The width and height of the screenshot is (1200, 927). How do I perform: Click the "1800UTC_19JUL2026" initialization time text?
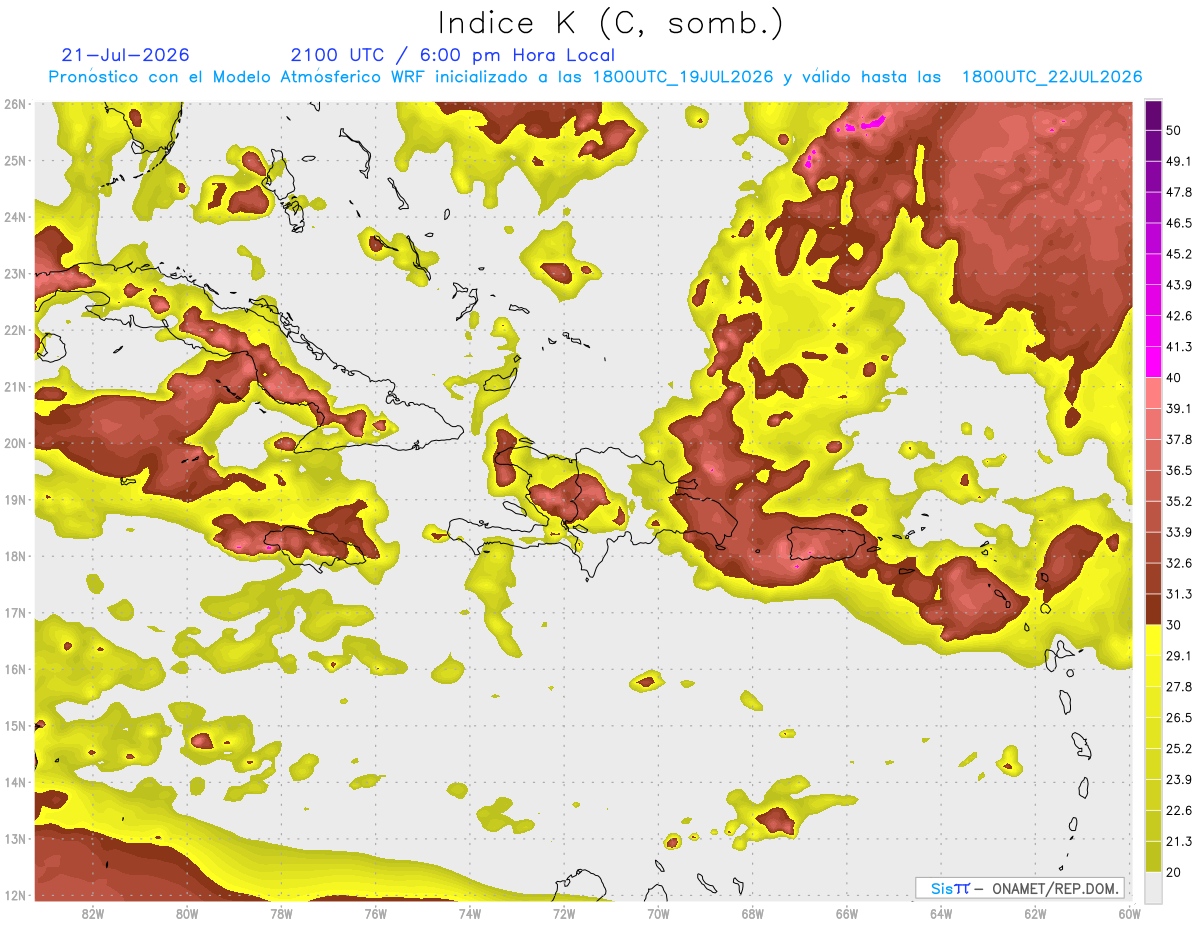click(683, 77)
